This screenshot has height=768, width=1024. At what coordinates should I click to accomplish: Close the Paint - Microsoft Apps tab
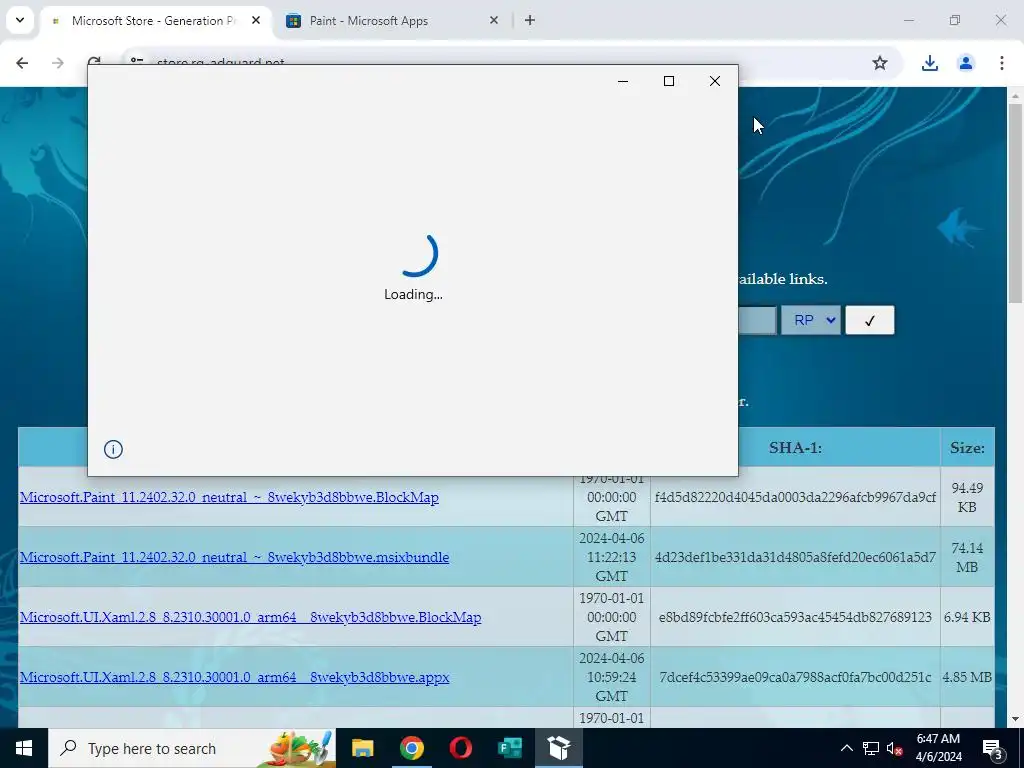click(x=494, y=20)
